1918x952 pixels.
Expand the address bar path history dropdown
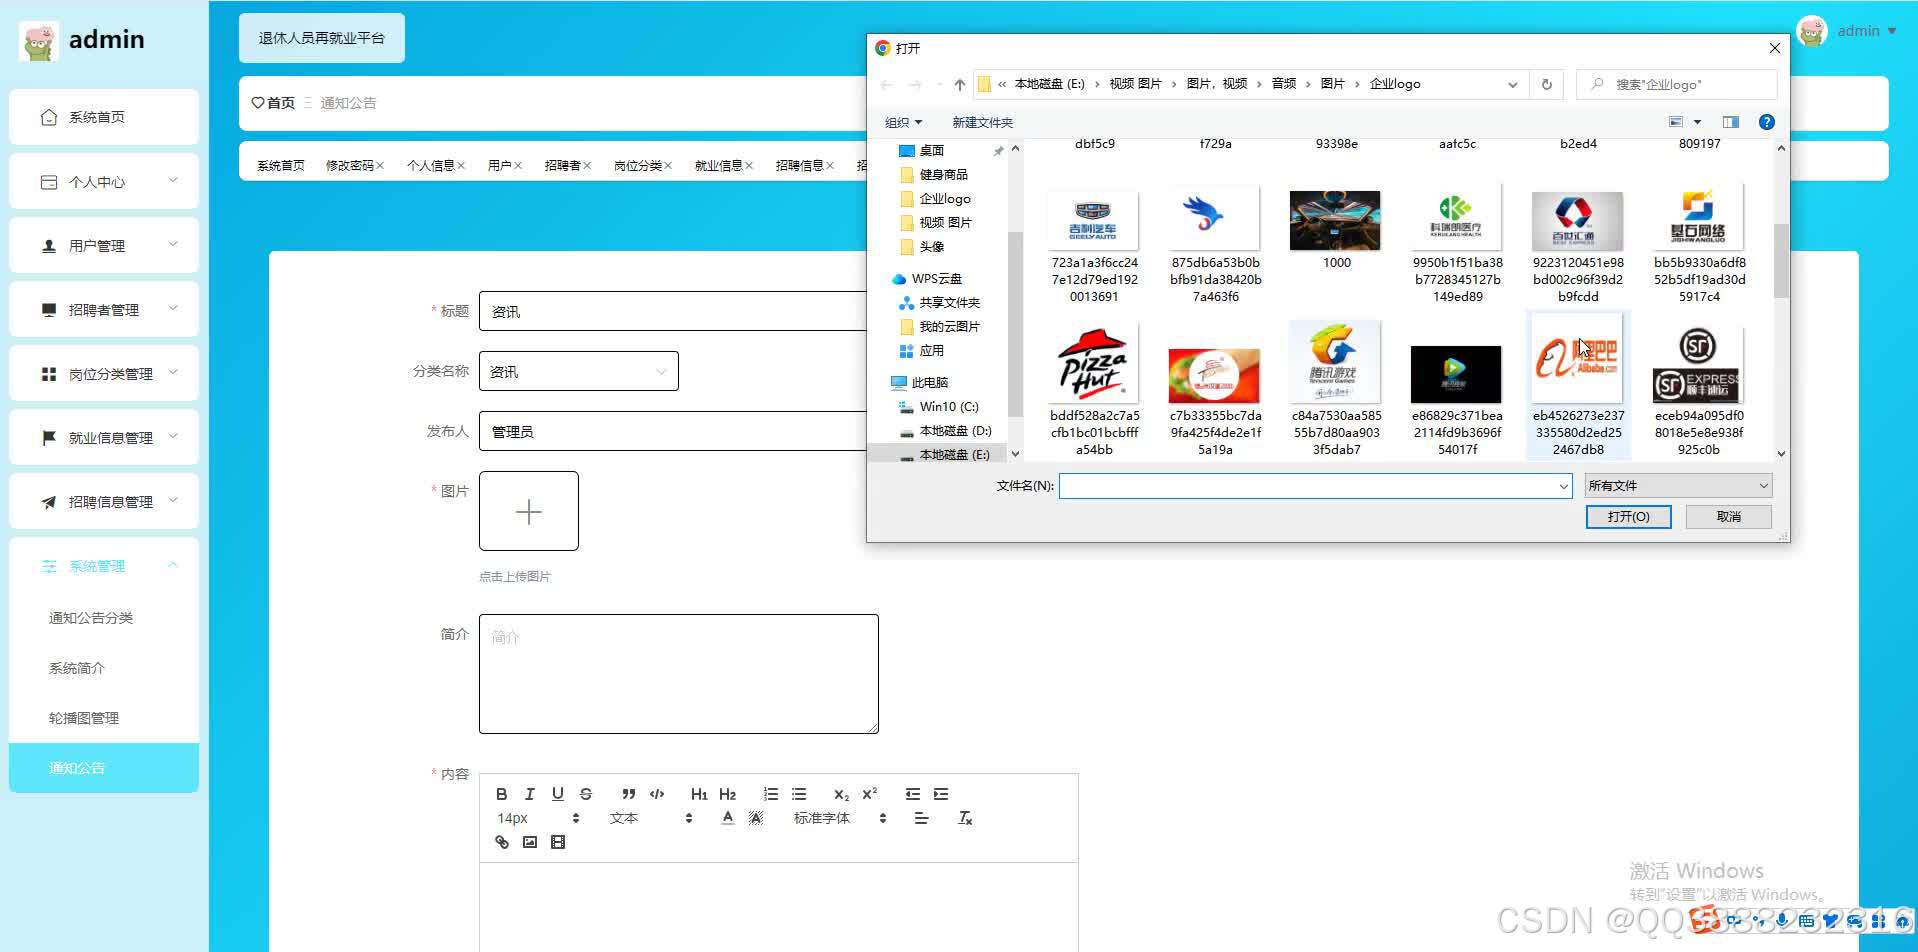[x=1512, y=84]
